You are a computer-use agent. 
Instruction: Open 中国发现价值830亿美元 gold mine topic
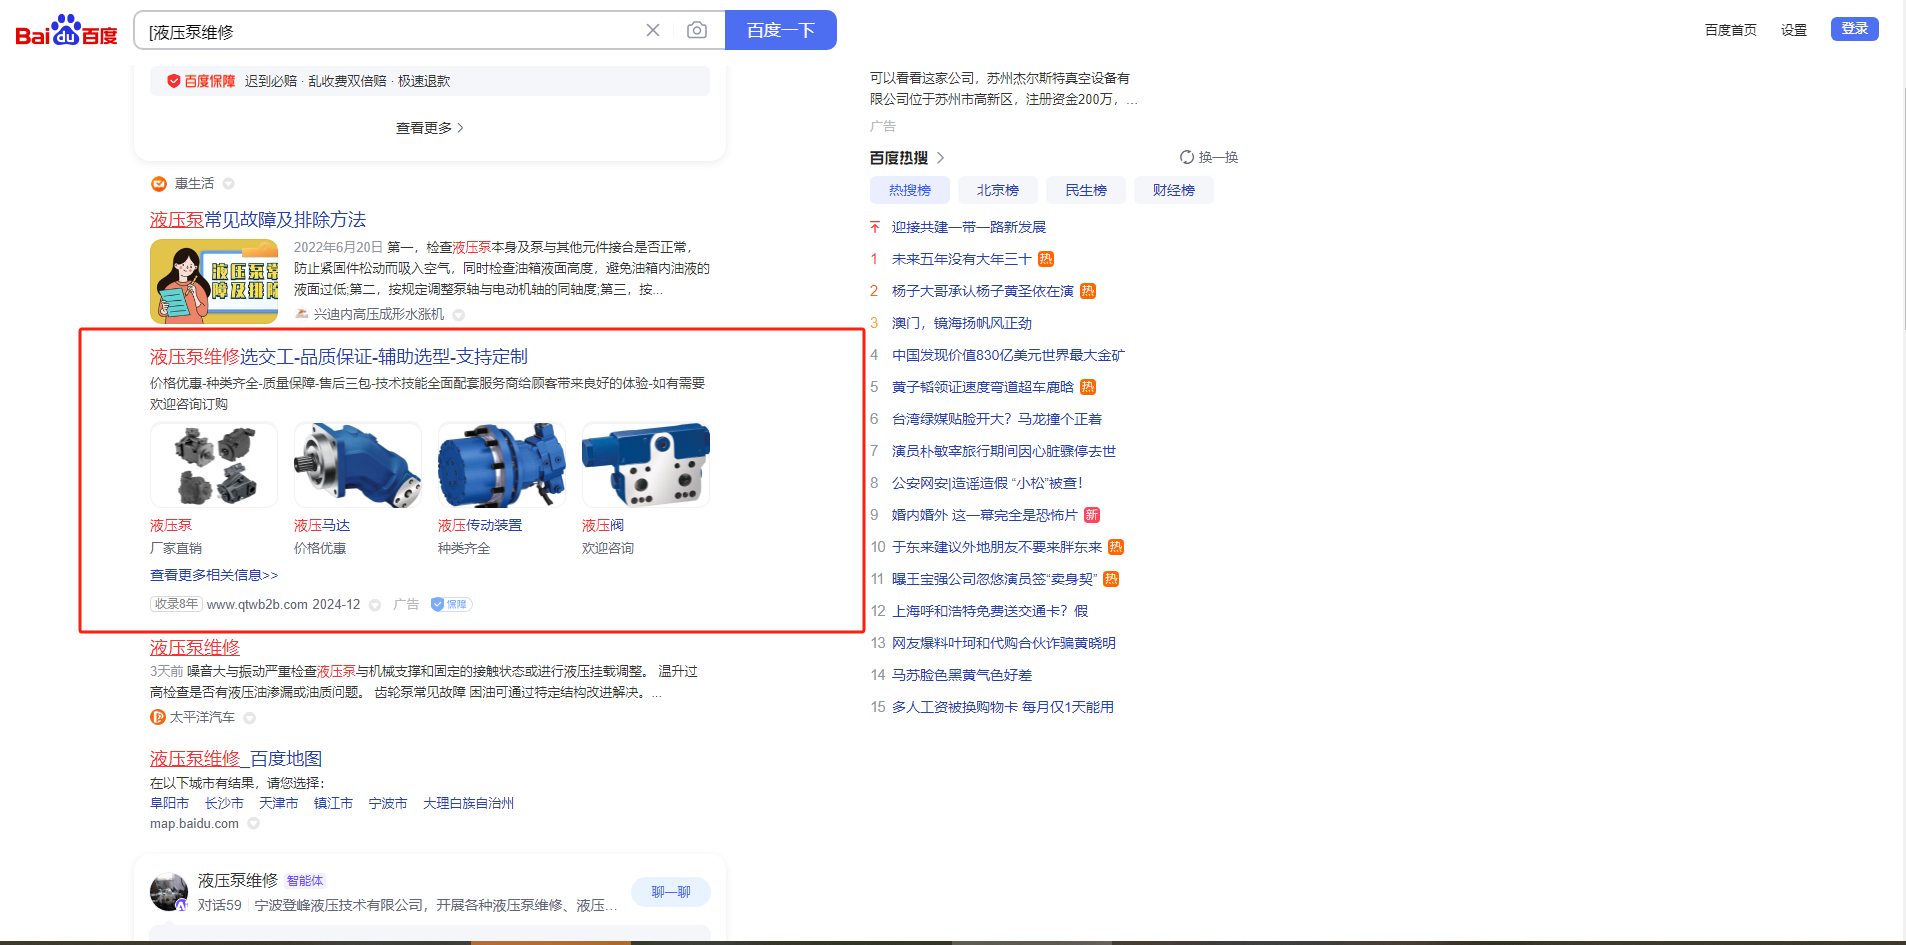(1008, 355)
